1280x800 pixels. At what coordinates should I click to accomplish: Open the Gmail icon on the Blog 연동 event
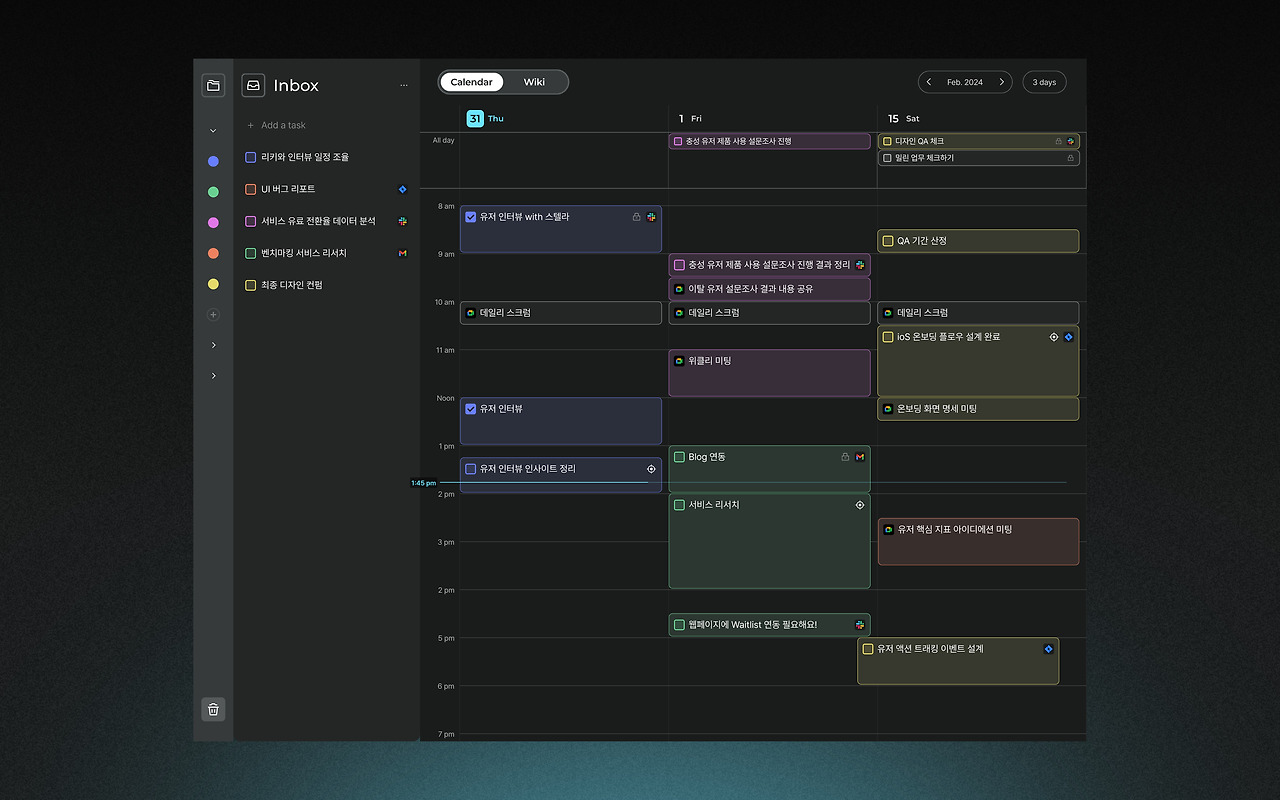(x=859, y=456)
